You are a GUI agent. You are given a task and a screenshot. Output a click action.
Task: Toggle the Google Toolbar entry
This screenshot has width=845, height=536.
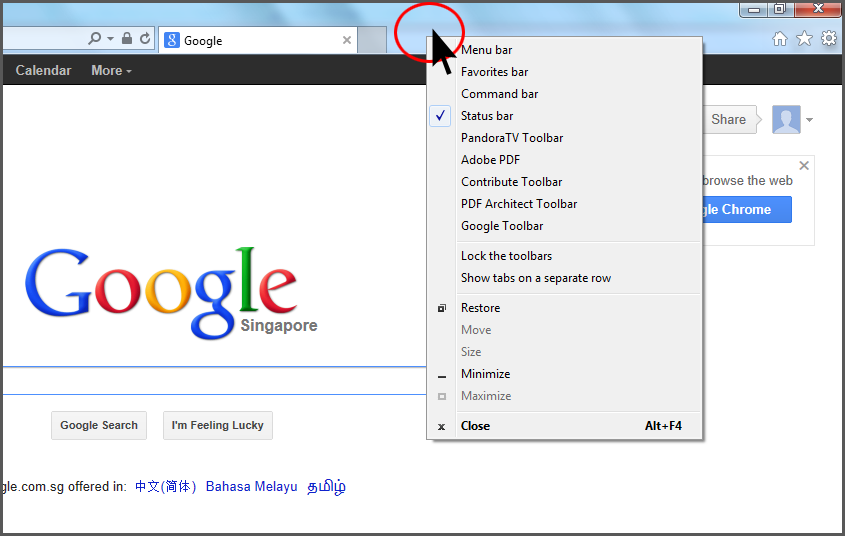point(565,226)
